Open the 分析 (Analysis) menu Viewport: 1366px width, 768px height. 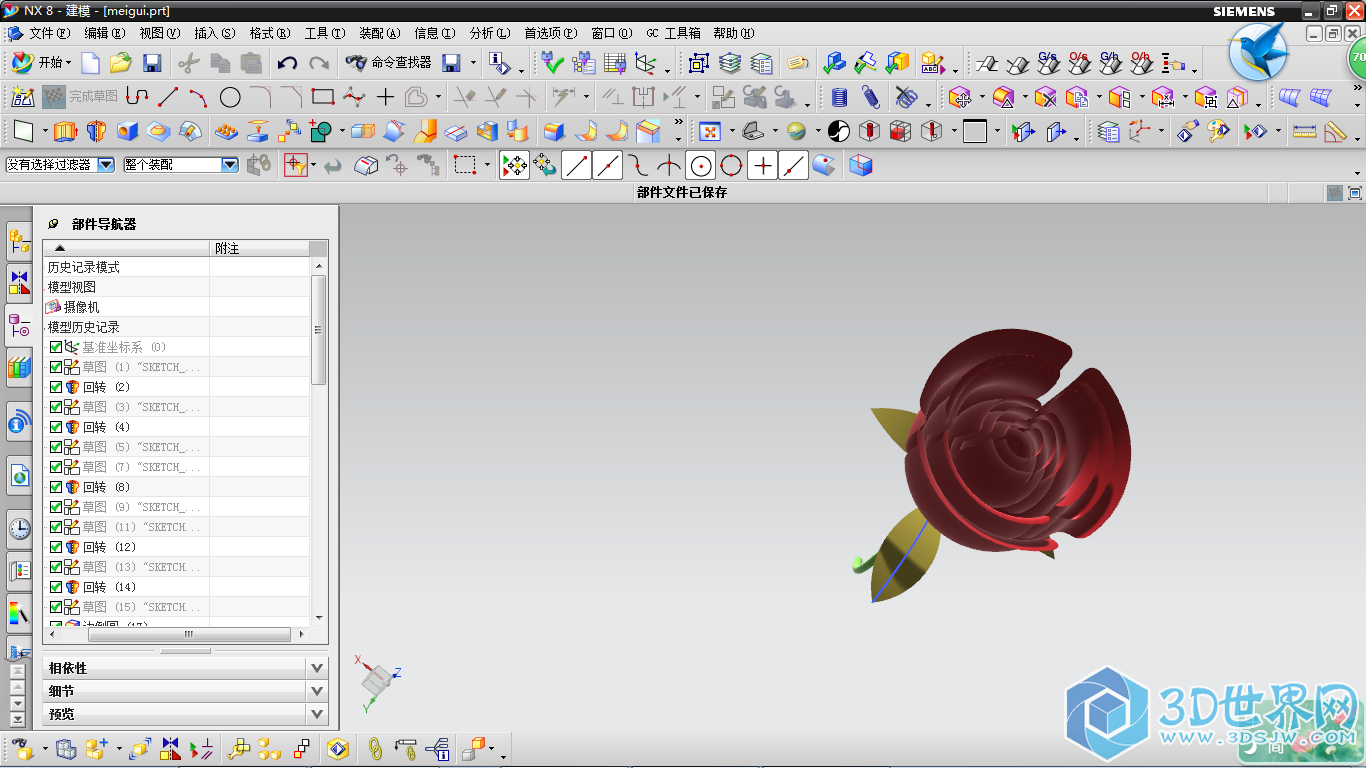tap(490, 33)
